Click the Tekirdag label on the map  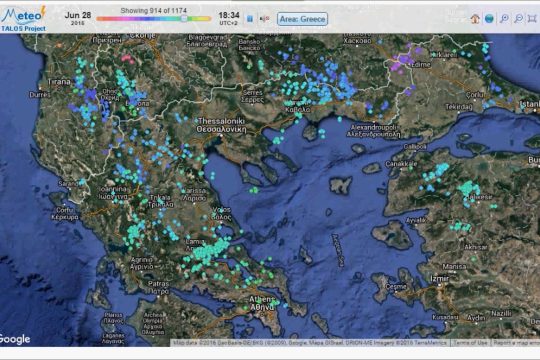click(x=459, y=107)
